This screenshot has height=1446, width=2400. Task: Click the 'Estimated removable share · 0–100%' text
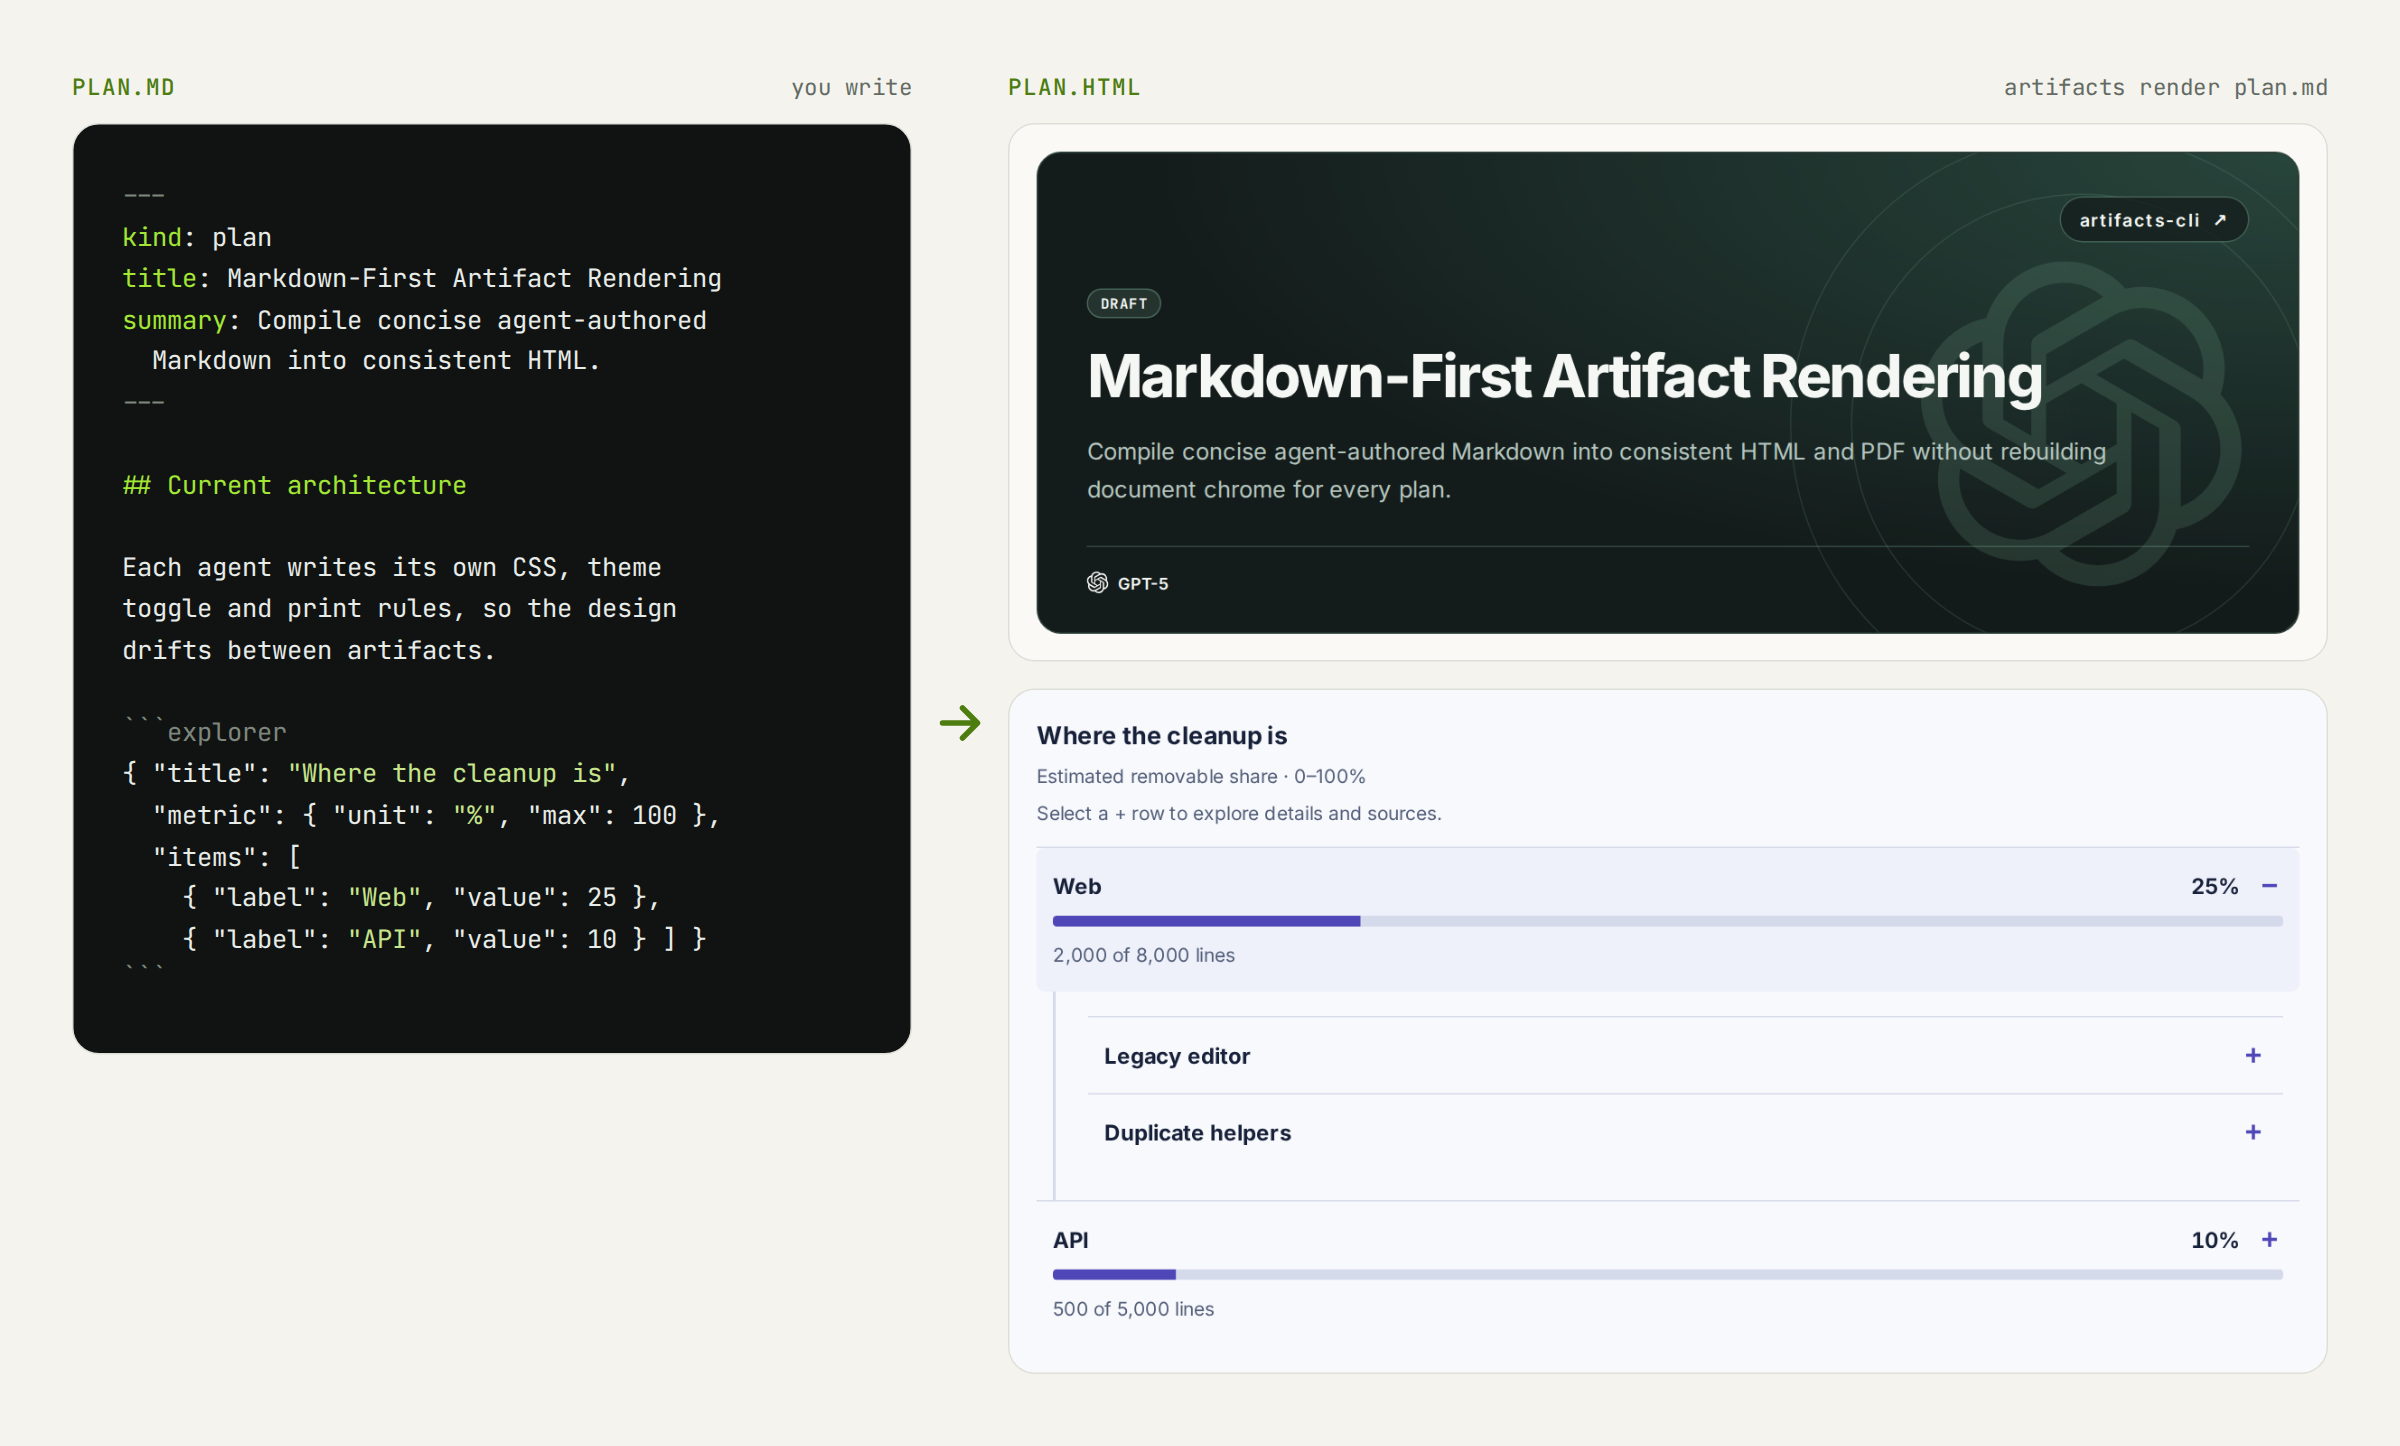tap(1201, 776)
